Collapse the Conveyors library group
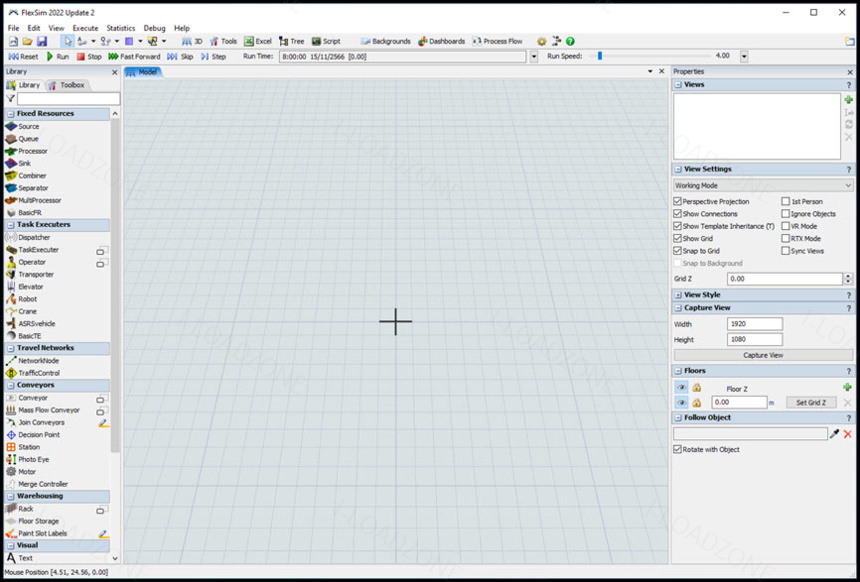The width and height of the screenshot is (860, 582). tap(10, 385)
